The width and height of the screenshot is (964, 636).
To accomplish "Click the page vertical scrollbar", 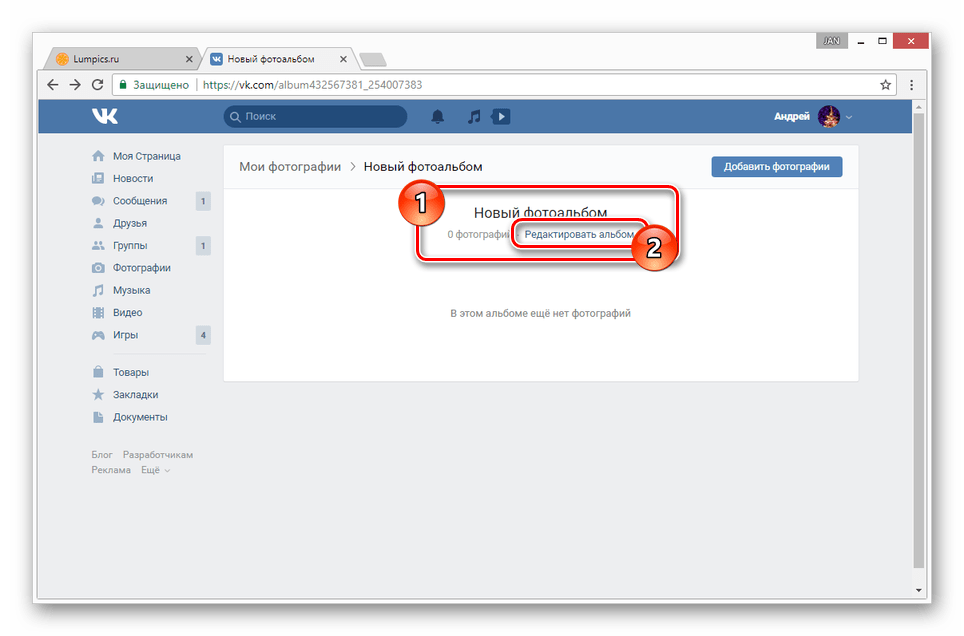I will pyautogui.click(x=919, y=341).
